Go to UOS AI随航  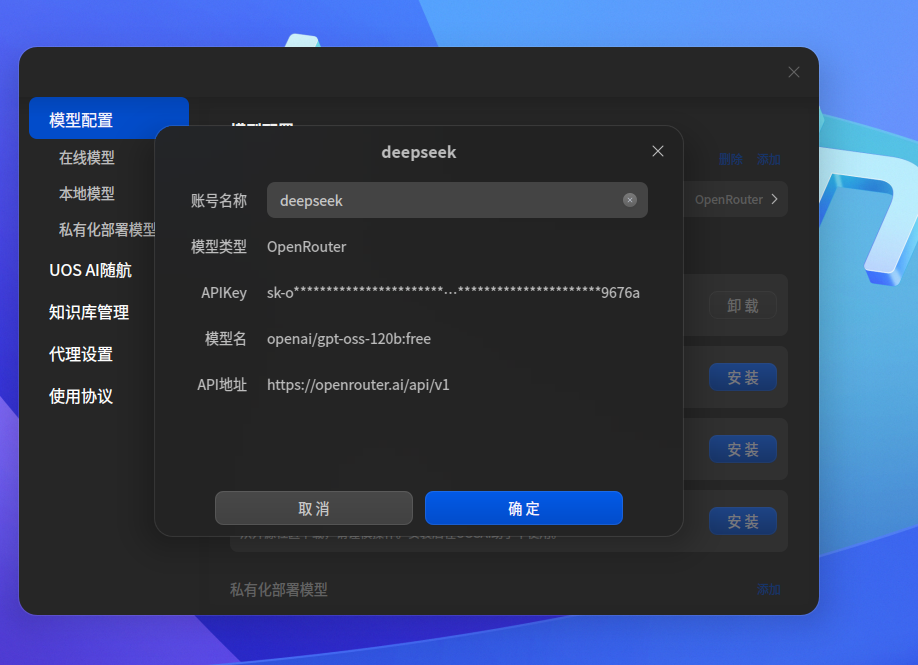(x=90, y=270)
